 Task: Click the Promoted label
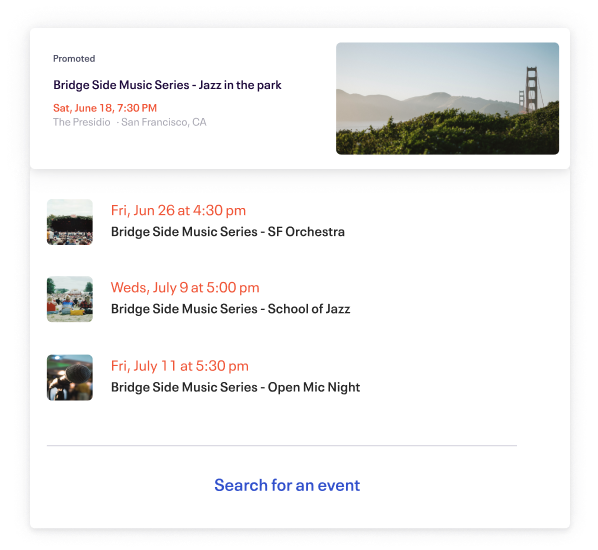pyautogui.click(x=74, y=58)
